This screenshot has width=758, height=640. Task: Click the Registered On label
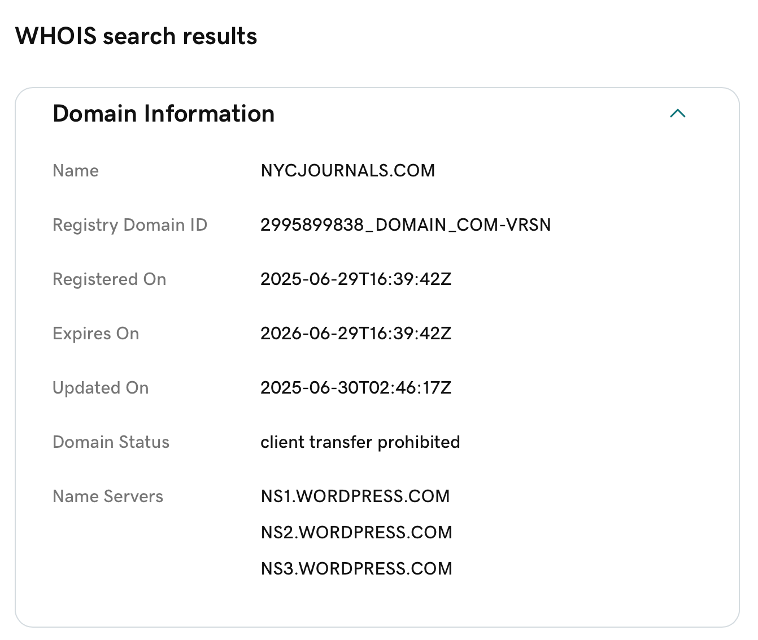click(109, 279)
